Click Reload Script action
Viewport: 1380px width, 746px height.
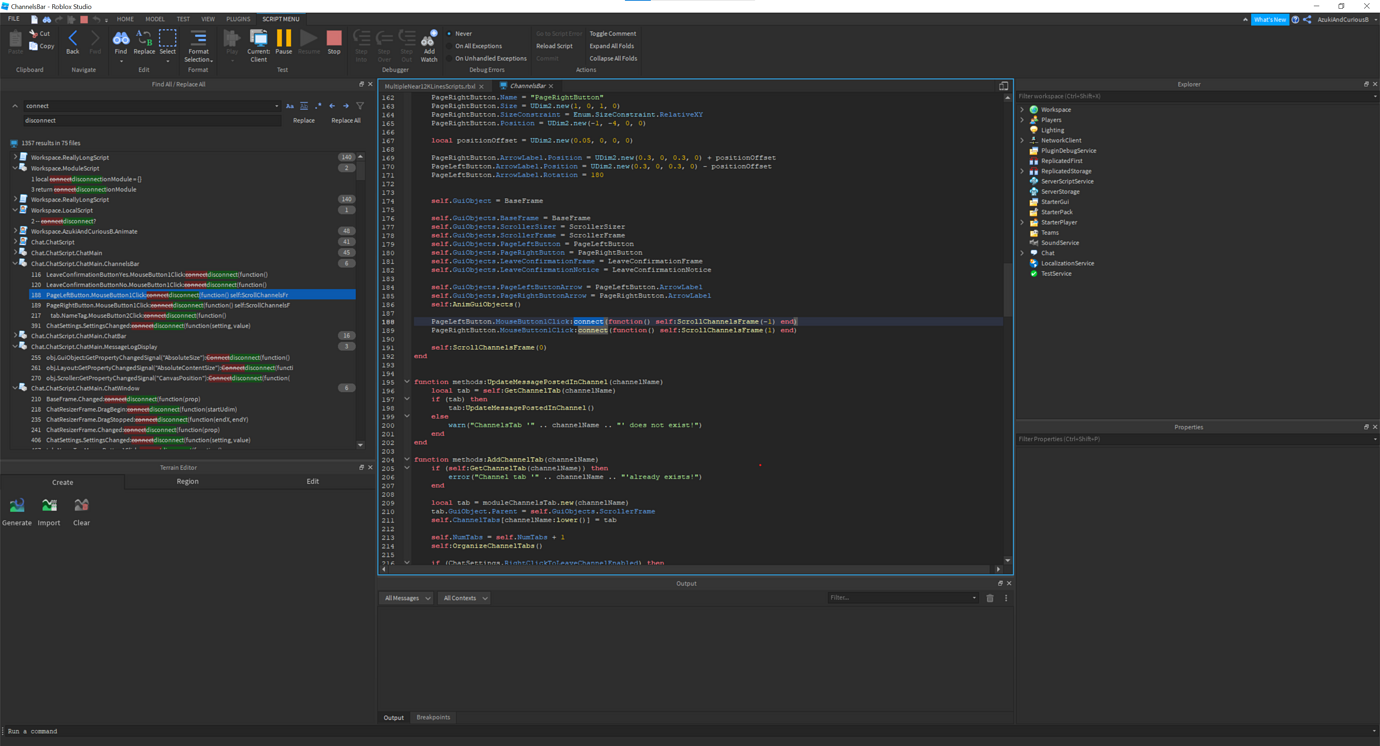point(554,46)
